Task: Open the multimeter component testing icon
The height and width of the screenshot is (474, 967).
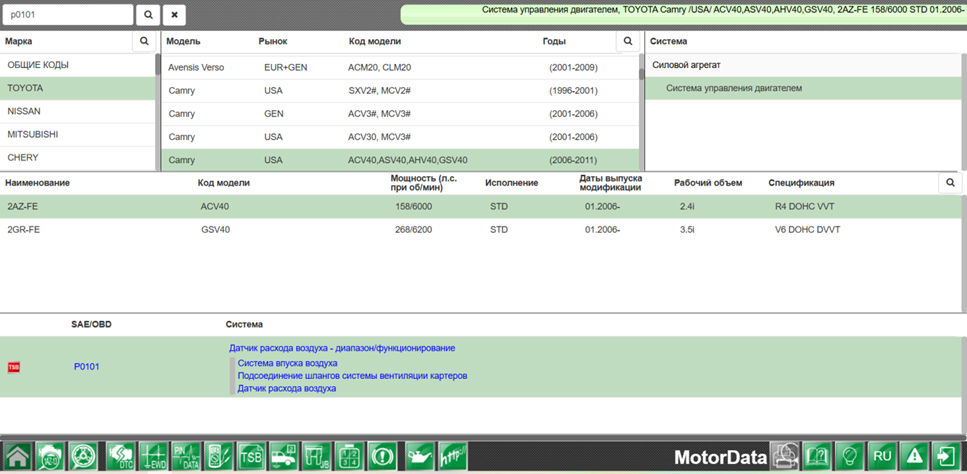Action: (x=218, y=457)
